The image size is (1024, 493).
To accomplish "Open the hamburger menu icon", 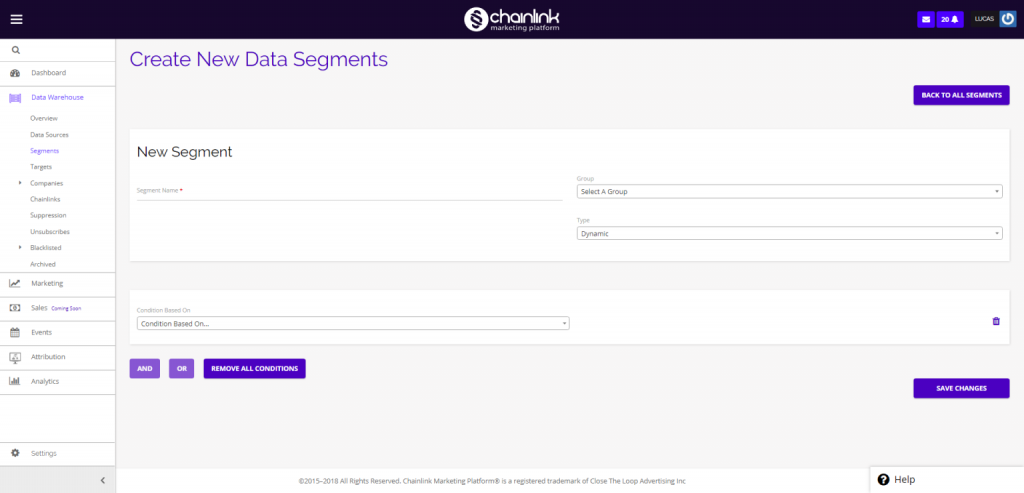I will tap(16, 19).
